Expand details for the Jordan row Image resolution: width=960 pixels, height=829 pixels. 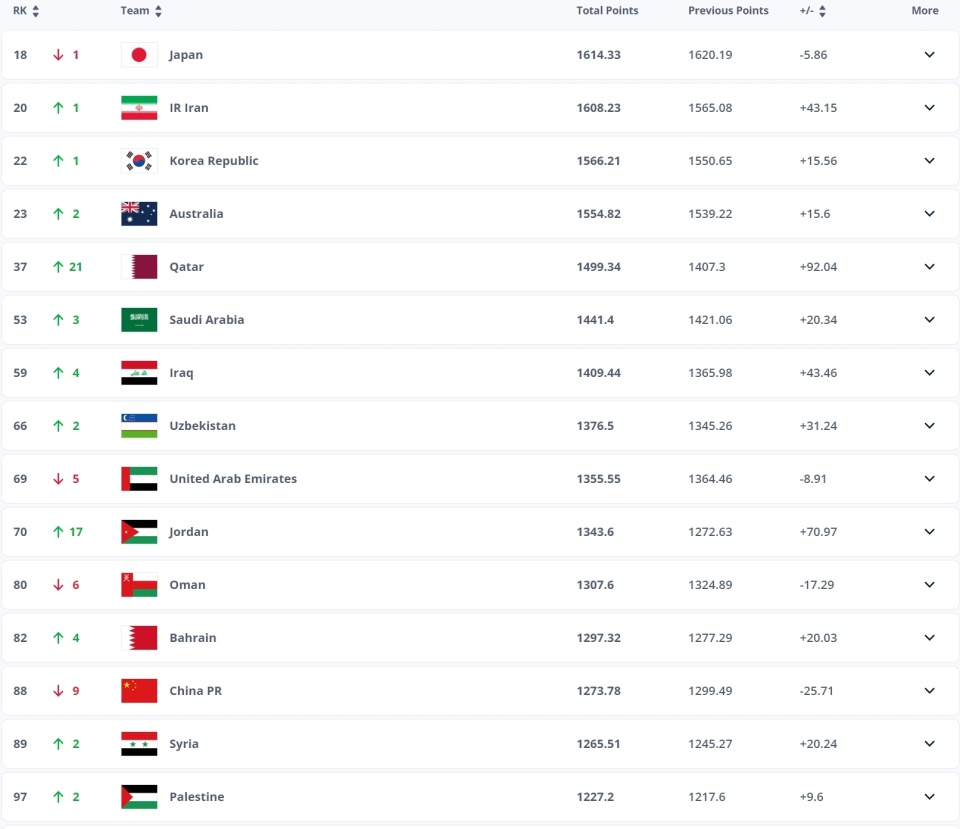929,531
